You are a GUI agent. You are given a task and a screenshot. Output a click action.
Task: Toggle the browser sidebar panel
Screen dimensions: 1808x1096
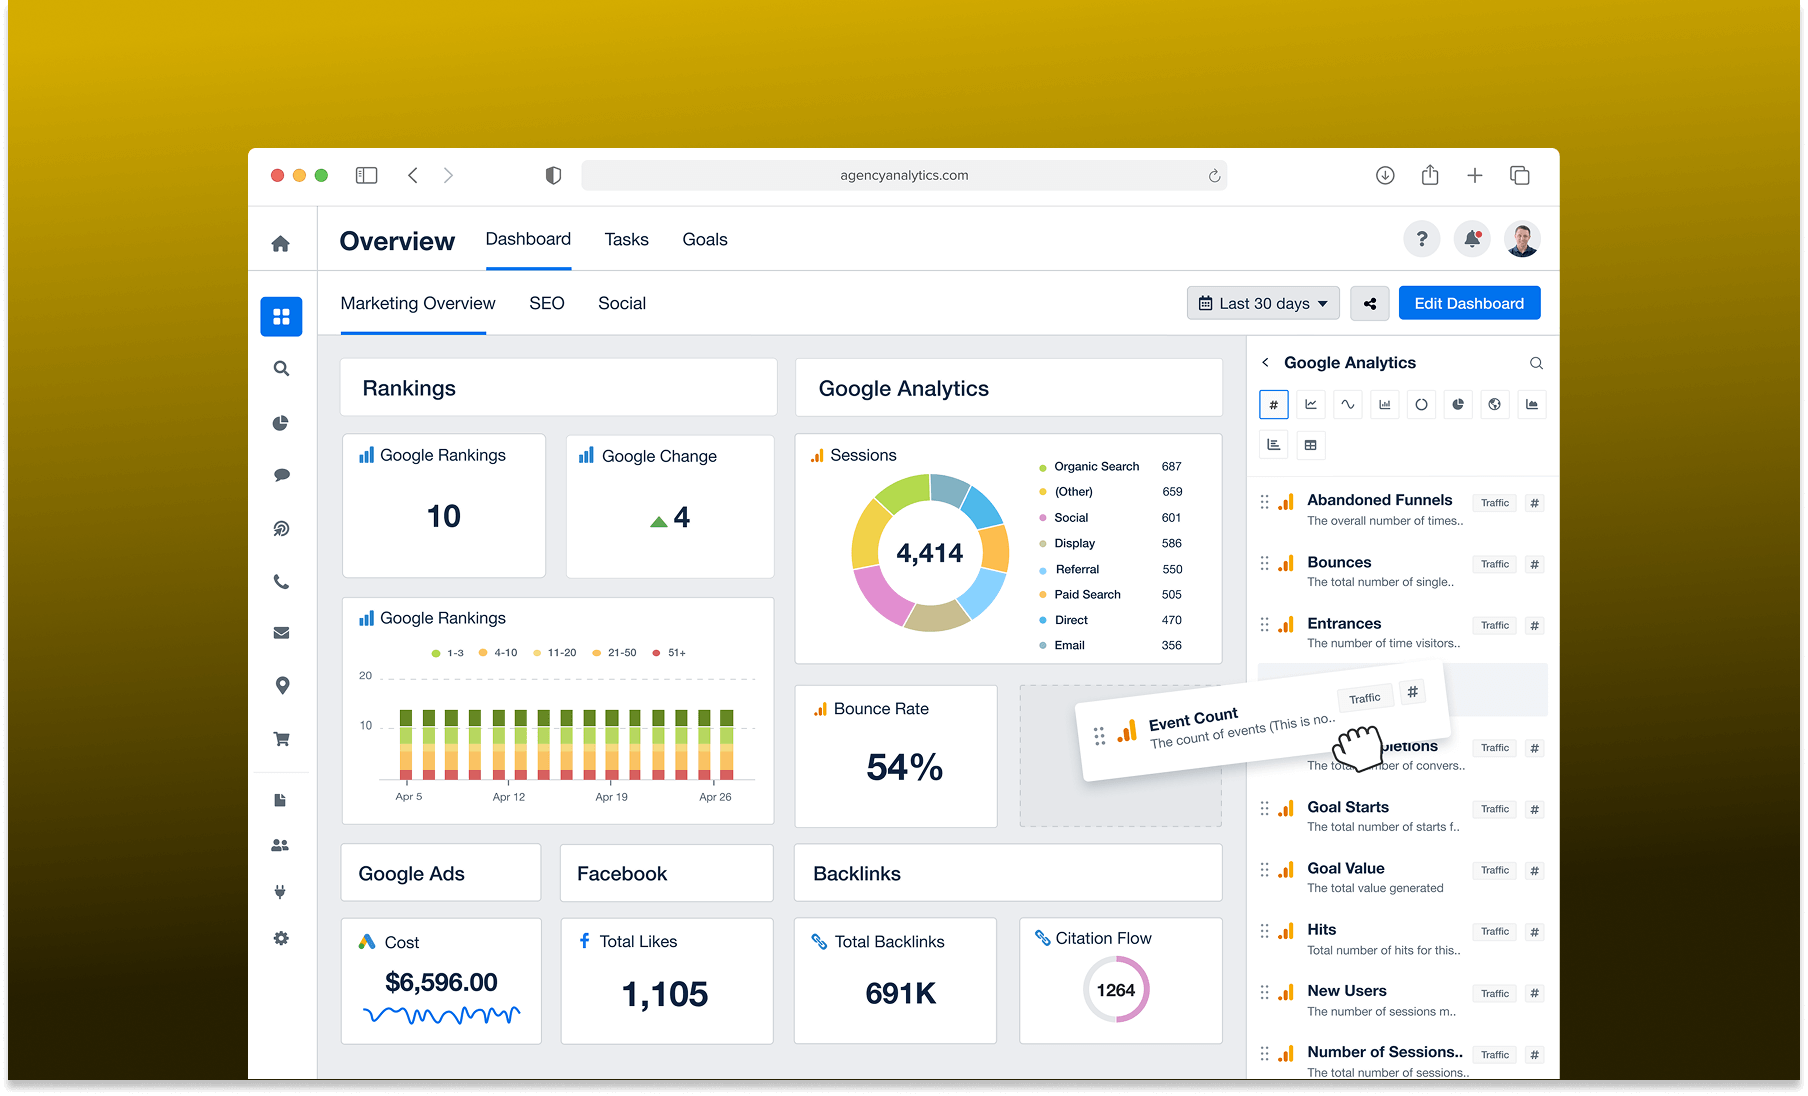click(x=367, y=175)
